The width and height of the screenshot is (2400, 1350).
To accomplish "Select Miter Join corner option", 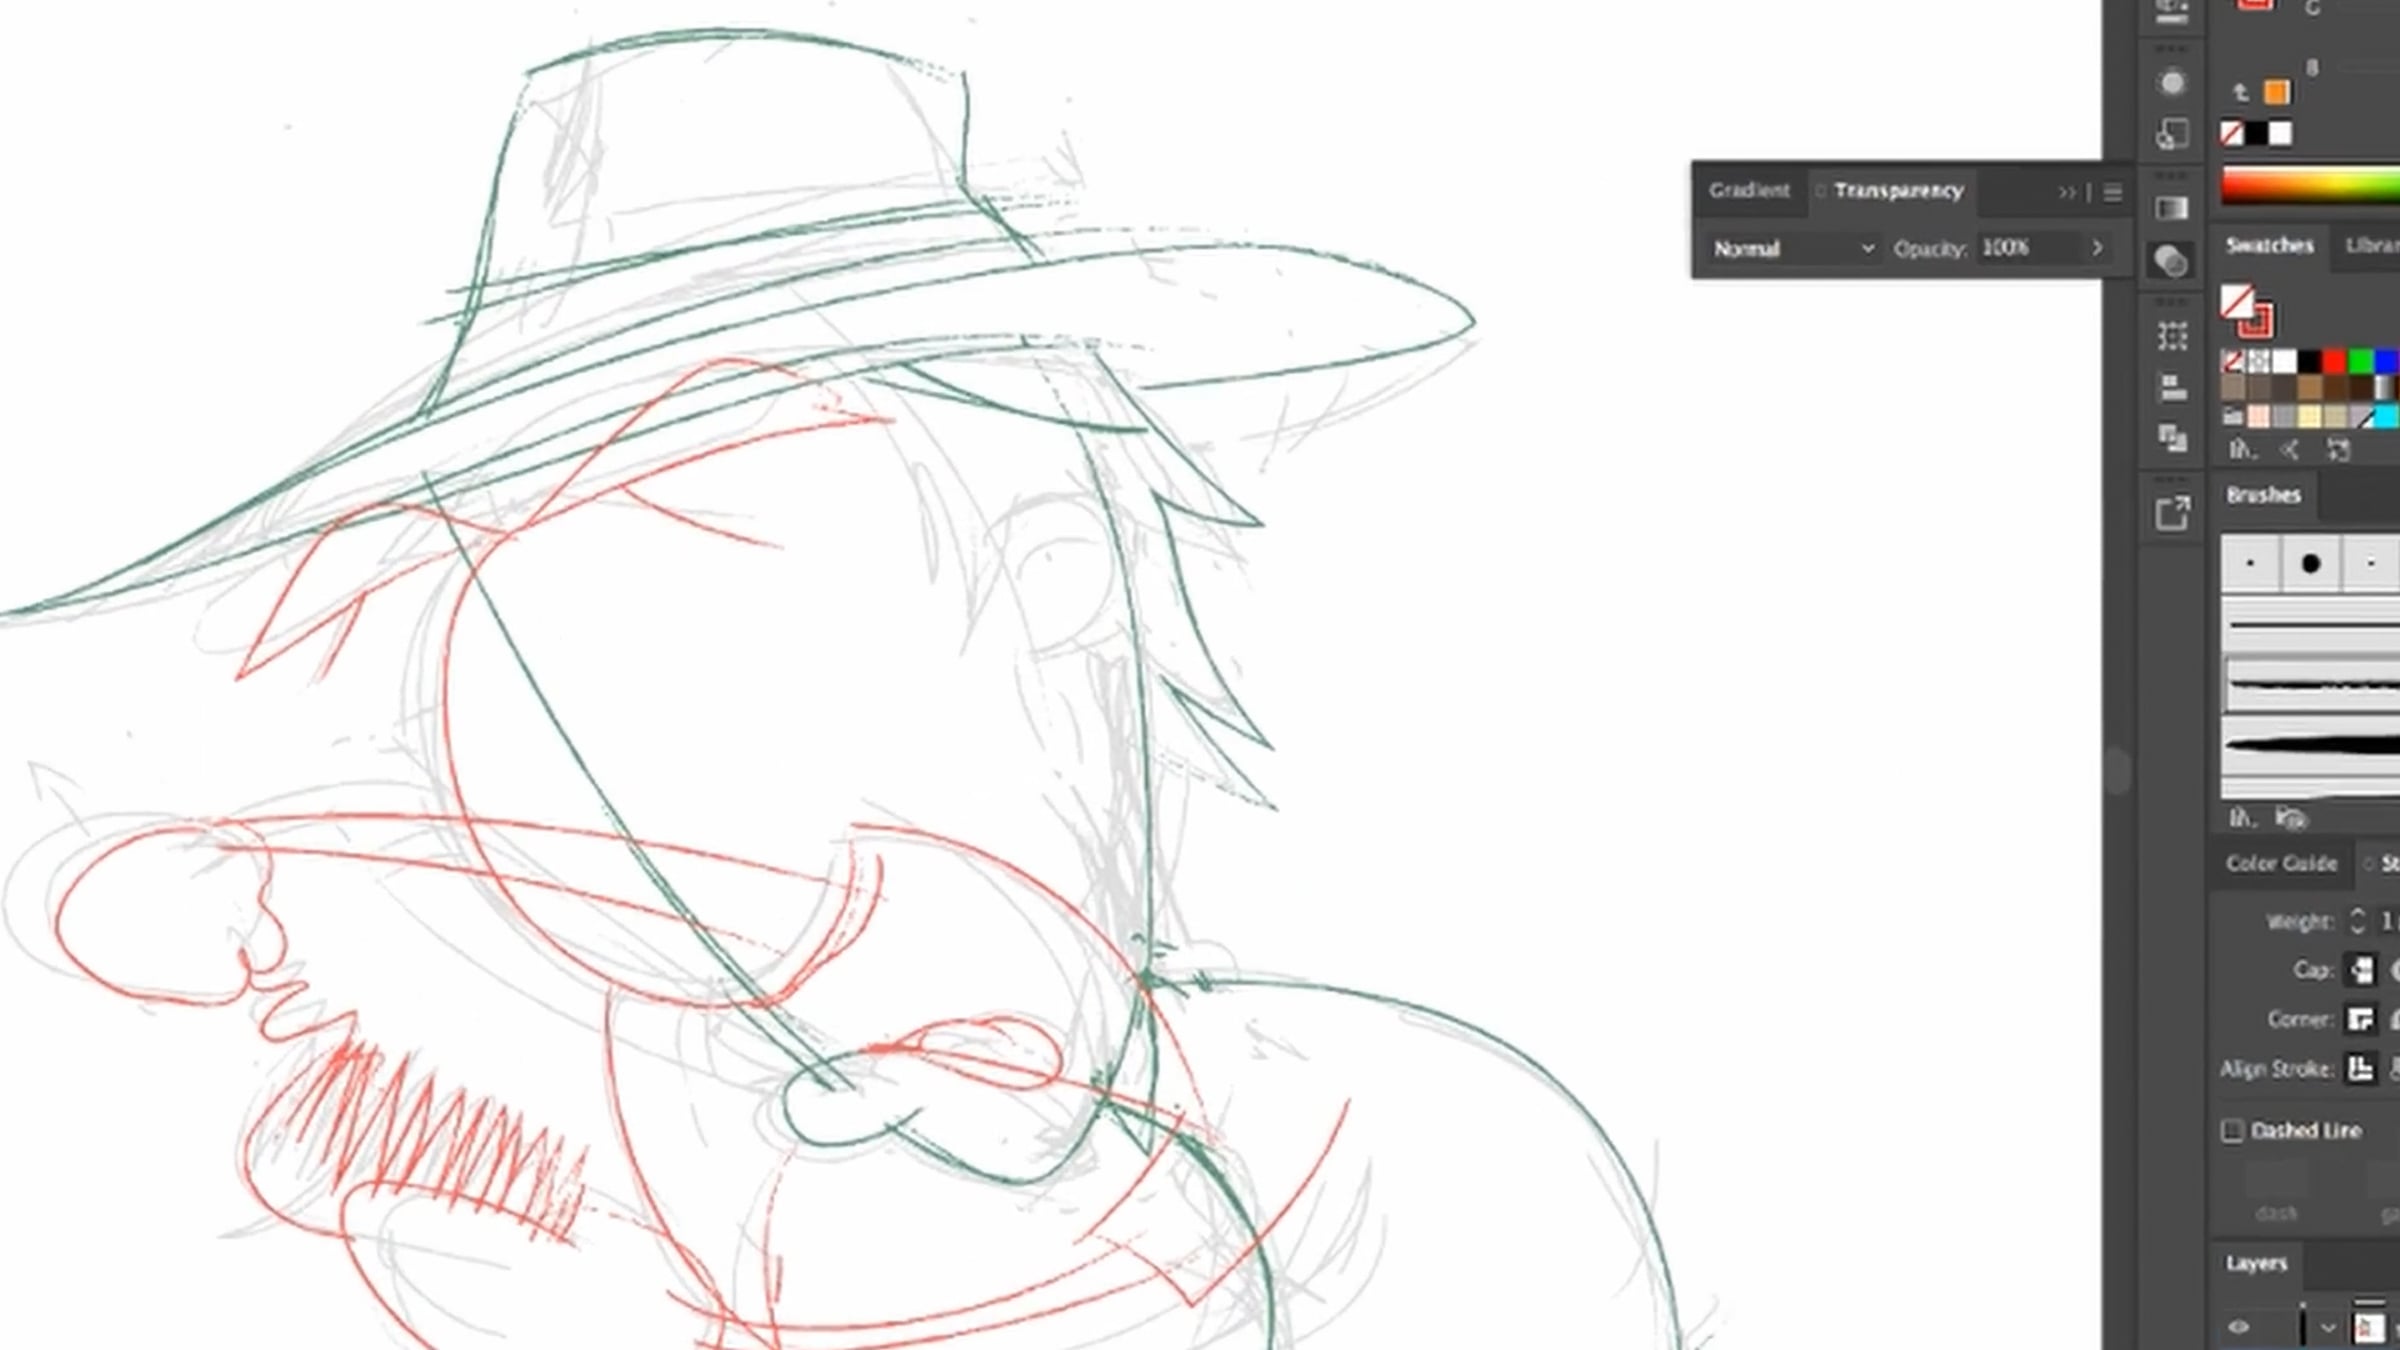I will tap(2361, 1019).
